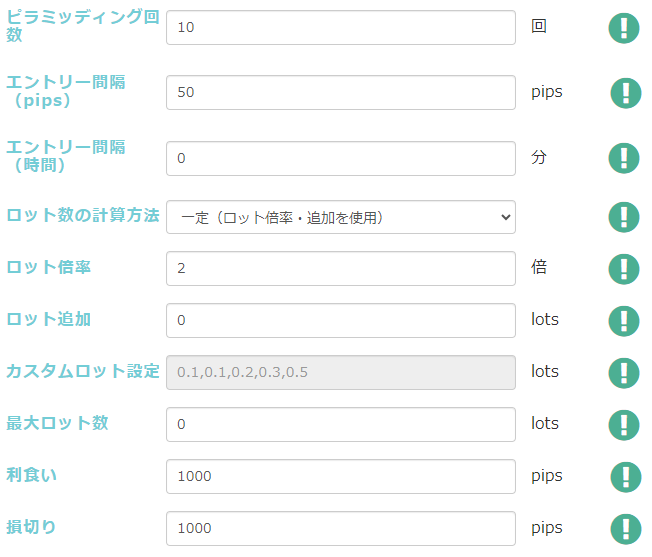652x557 pixels.
Task: Click info icon beside 損切り
Action: tap(626, 528)
